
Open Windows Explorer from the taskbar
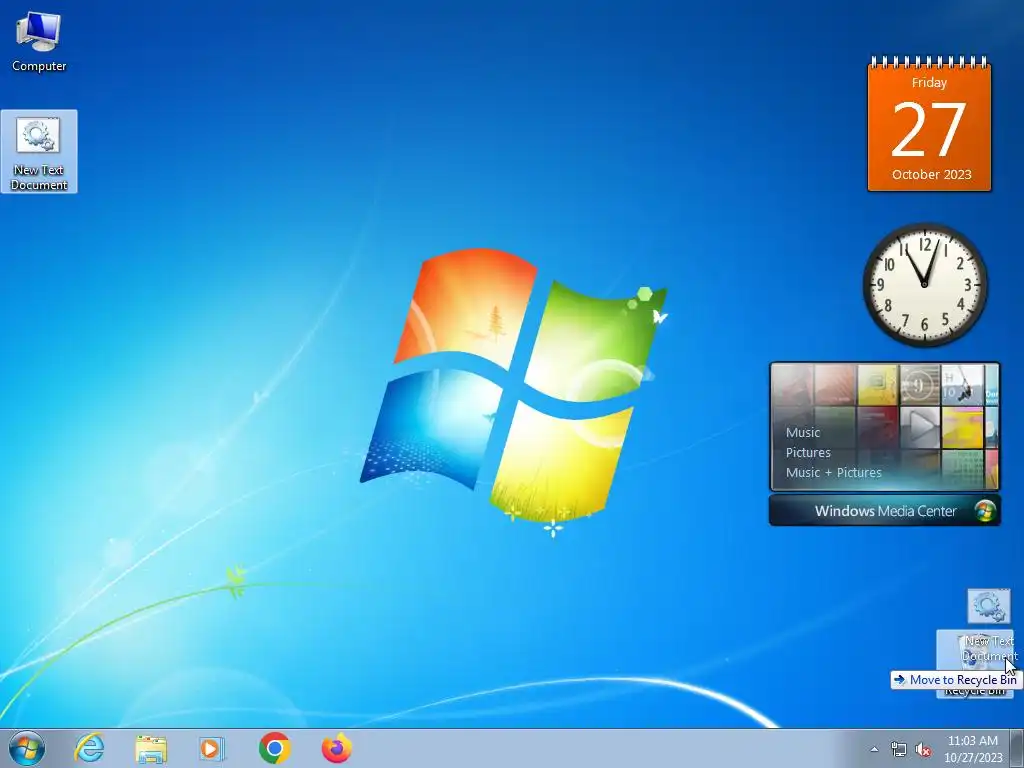(x=151, y=748)
